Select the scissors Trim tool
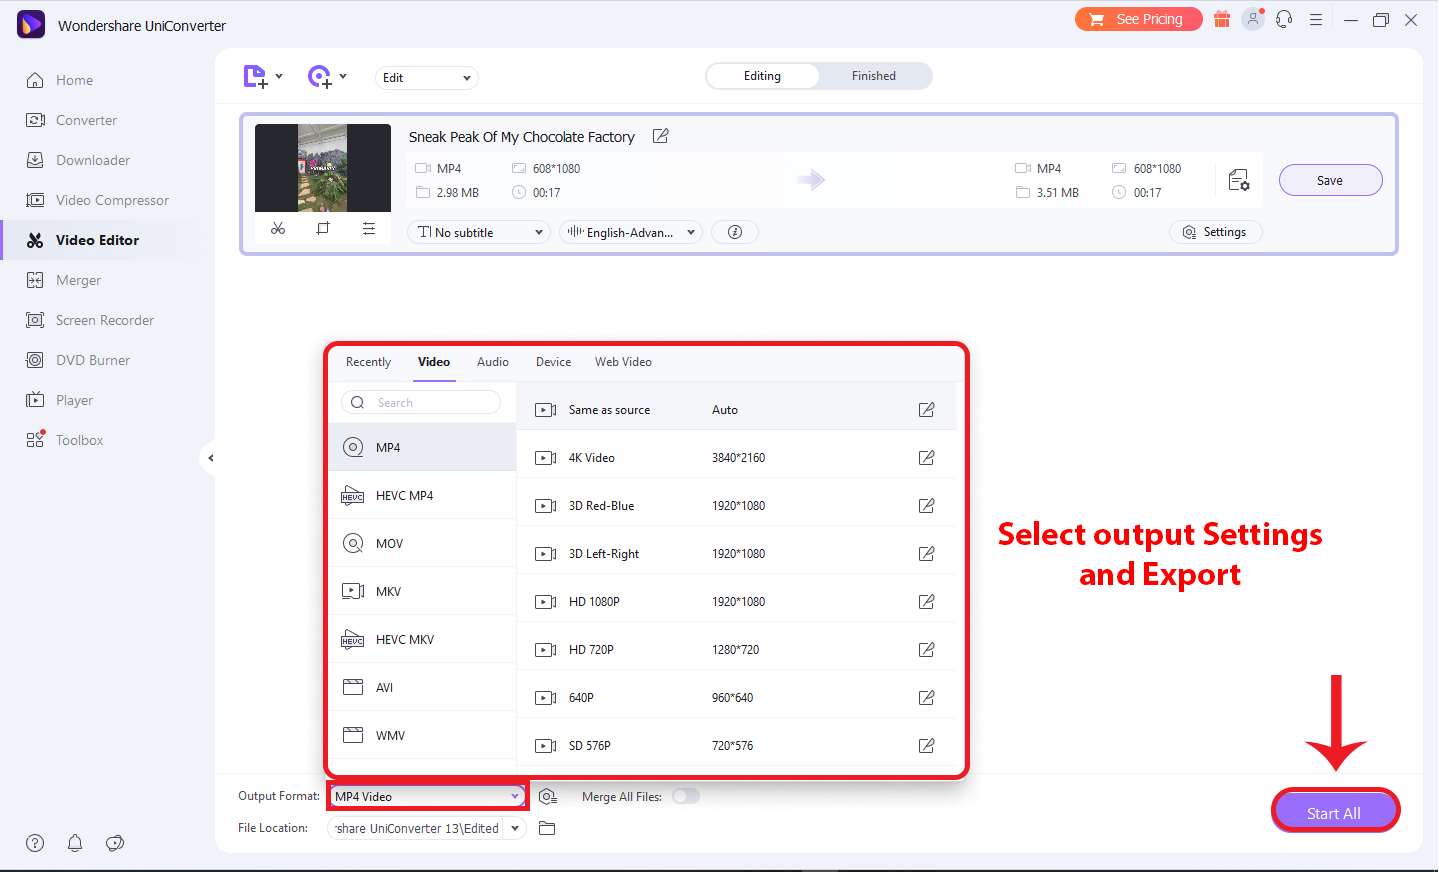The width and height of the screenshot is (1439, 872). 278,229
